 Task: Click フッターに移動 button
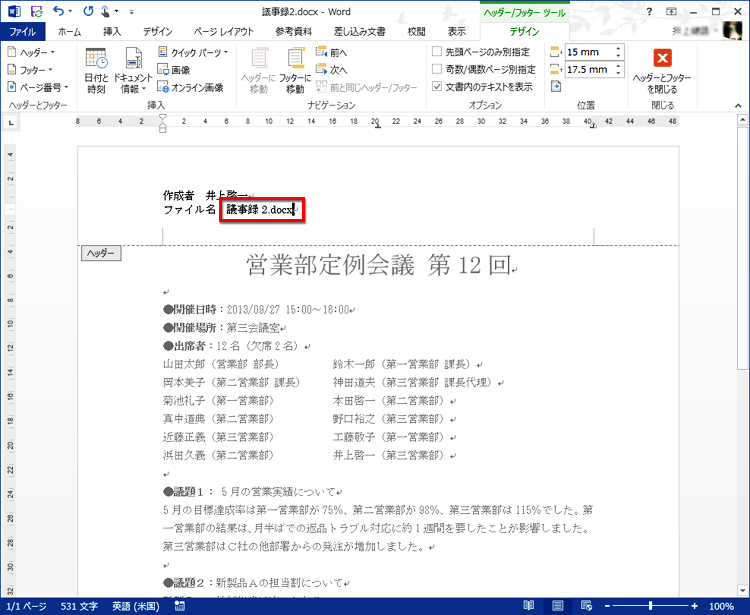pos(295,70)
